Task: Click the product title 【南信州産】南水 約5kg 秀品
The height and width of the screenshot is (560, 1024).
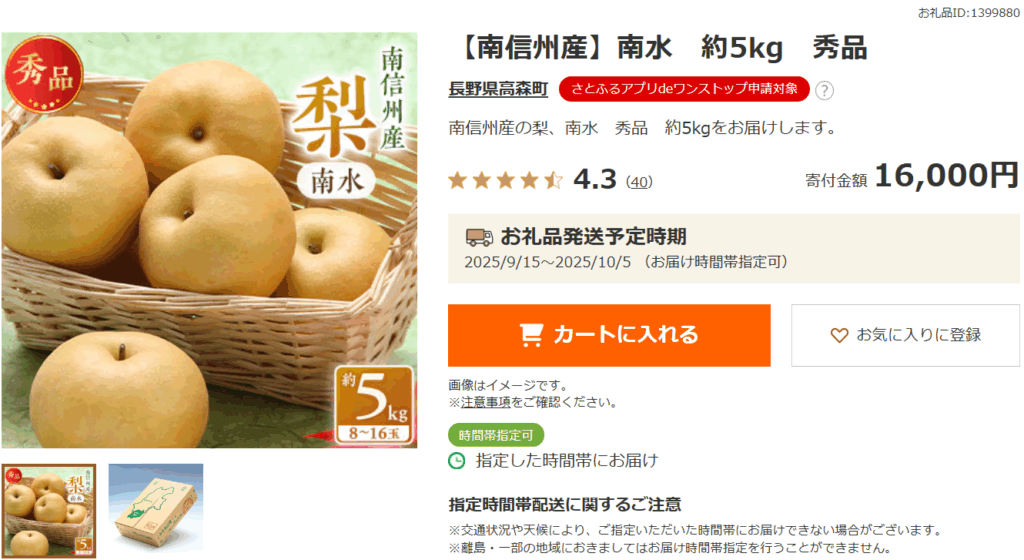Action: click(x=660, y=48)
